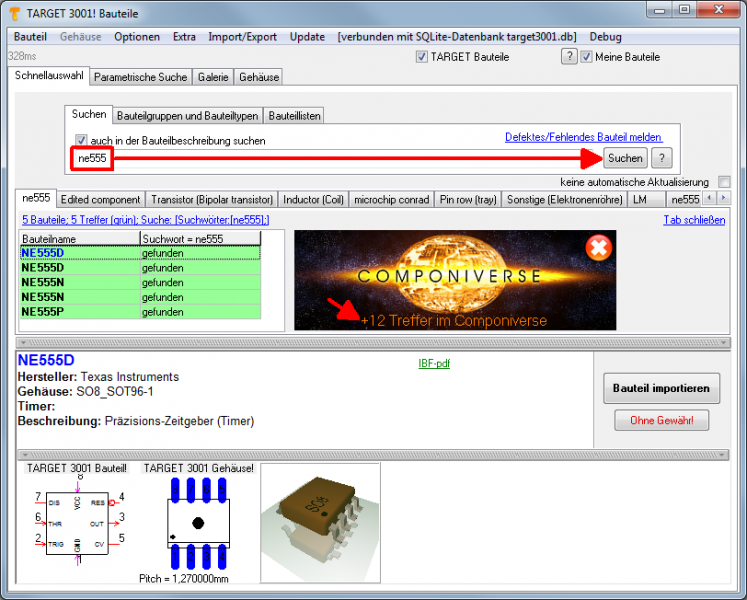Click the 3D package preview thumbnail
This screenshot has height=600, width=747.
click(320, 522)
